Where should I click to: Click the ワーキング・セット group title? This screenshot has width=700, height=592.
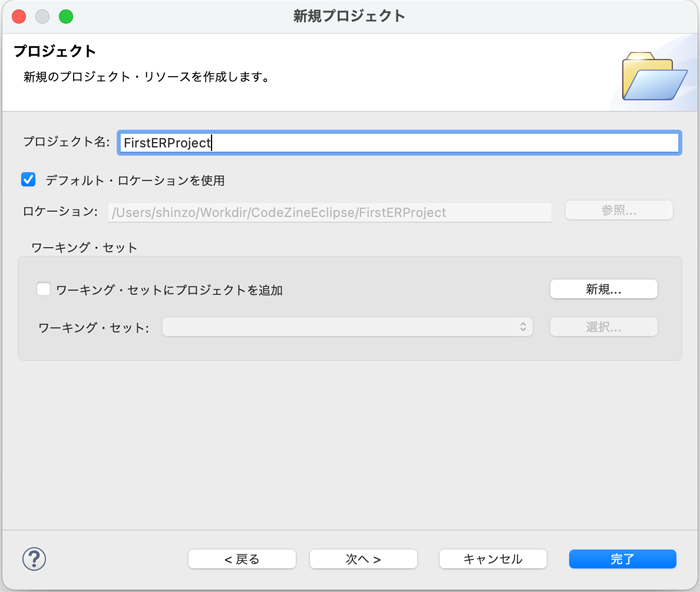(84, 247)
